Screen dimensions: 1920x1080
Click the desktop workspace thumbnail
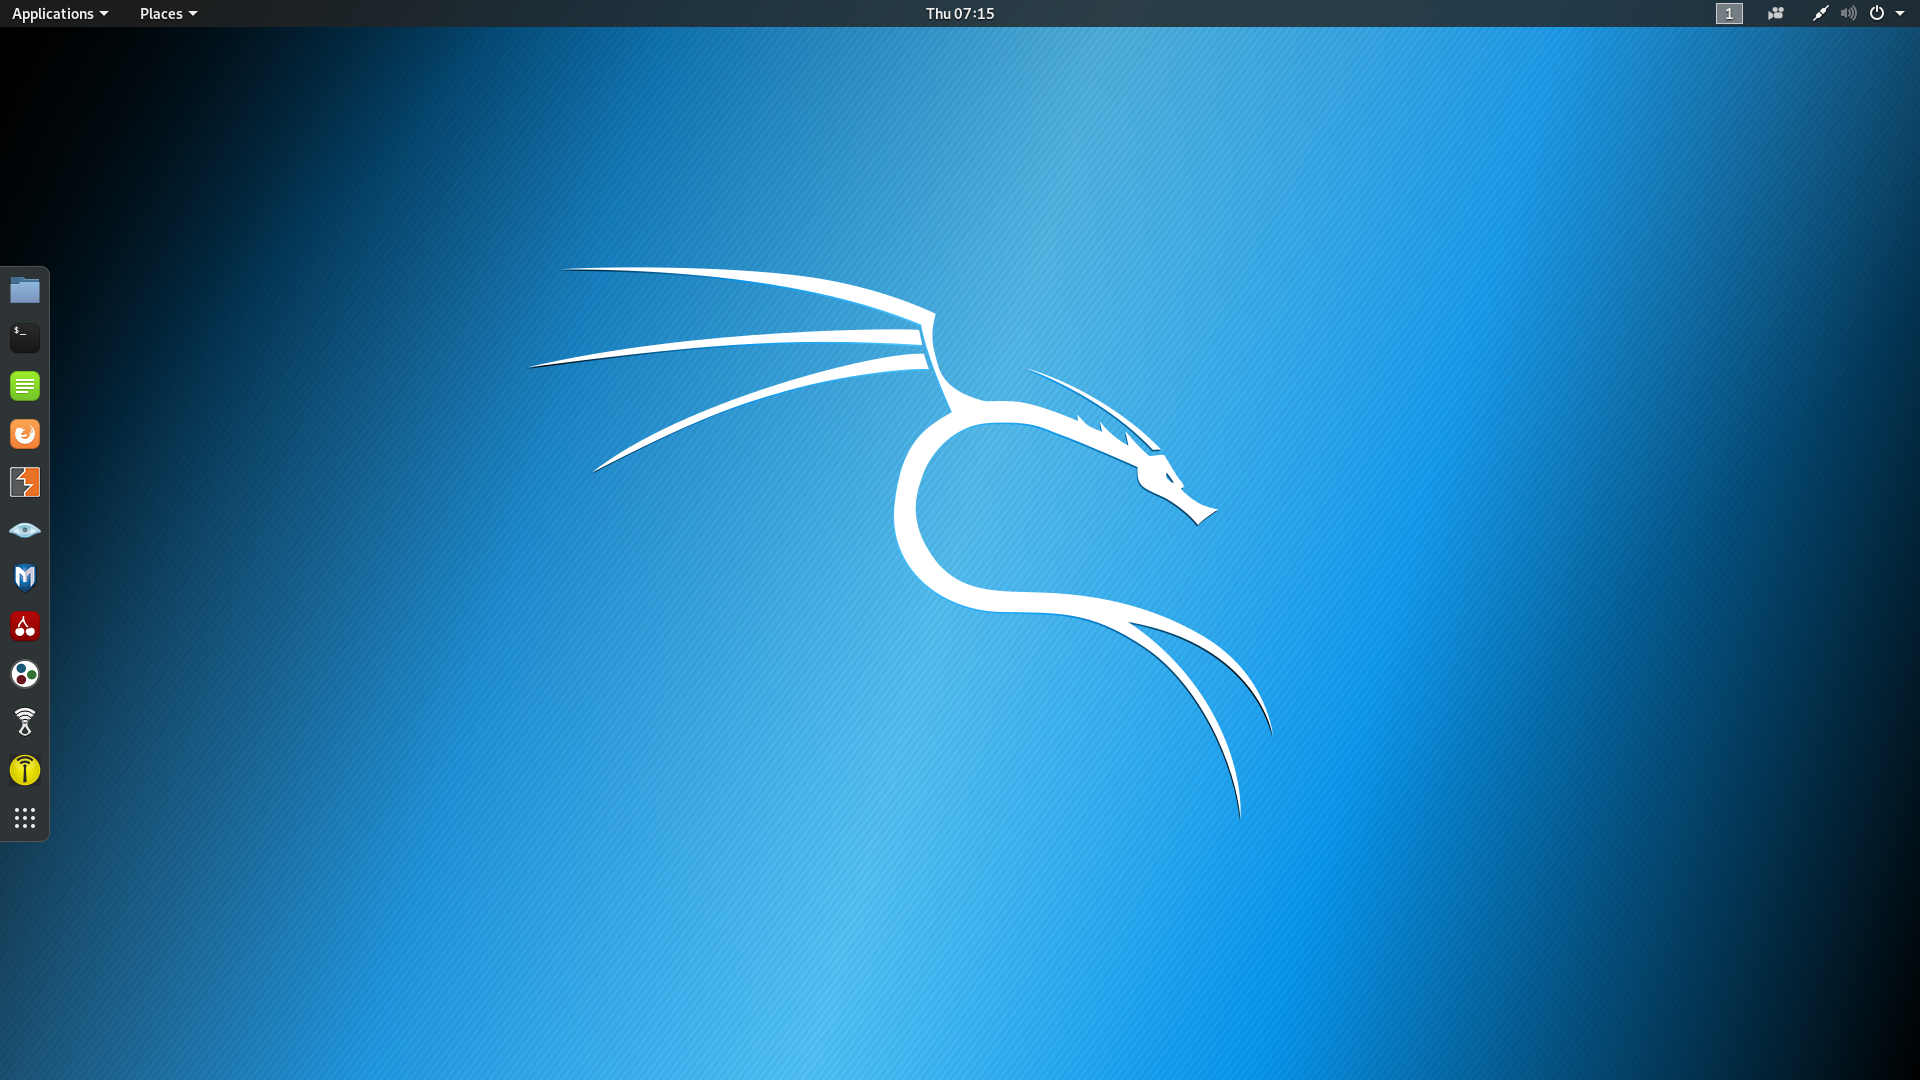1729,13
